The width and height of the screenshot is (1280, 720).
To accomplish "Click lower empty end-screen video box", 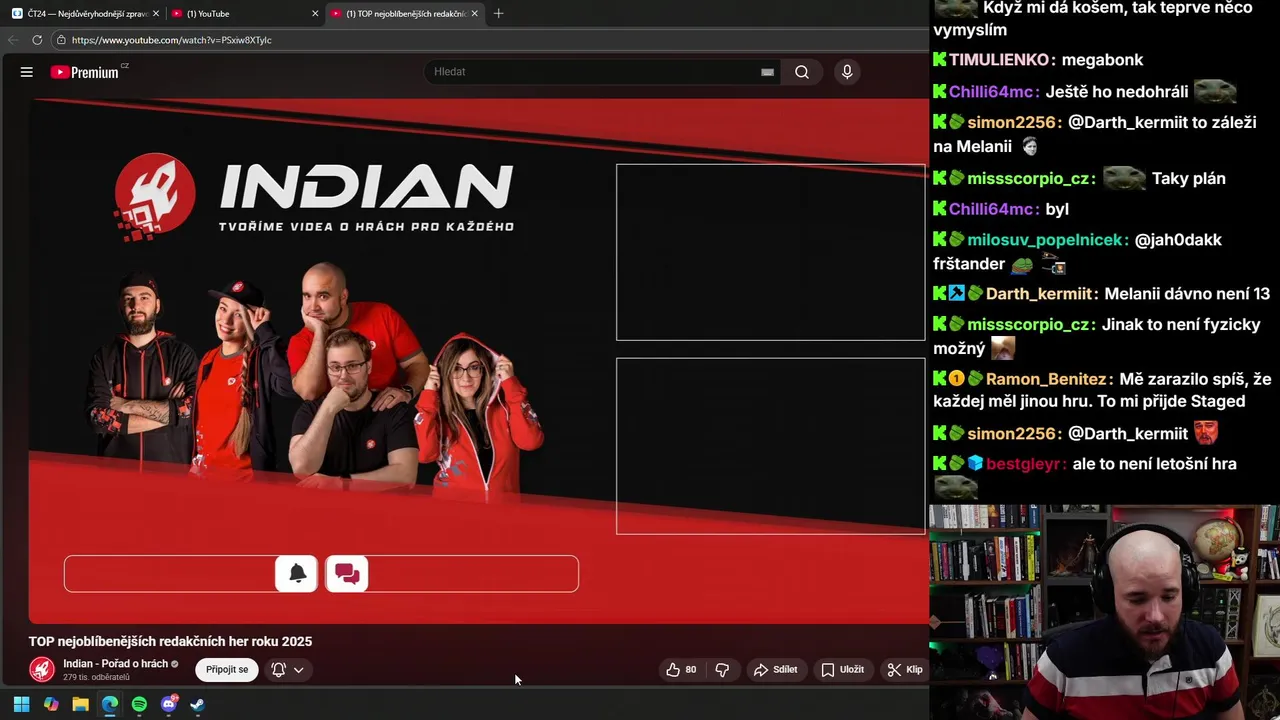I will coord(770,446).
